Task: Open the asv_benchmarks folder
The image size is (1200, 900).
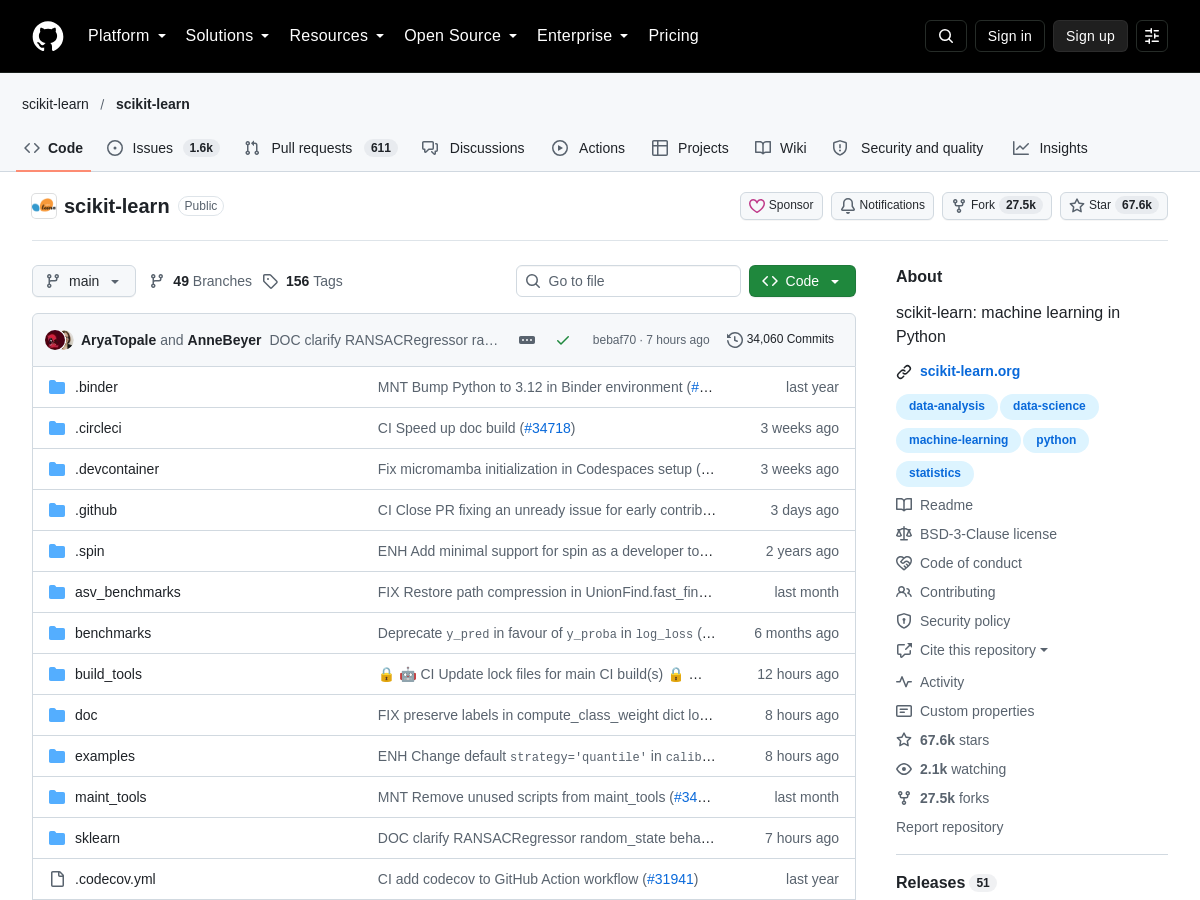Action: tap(128, 592)
